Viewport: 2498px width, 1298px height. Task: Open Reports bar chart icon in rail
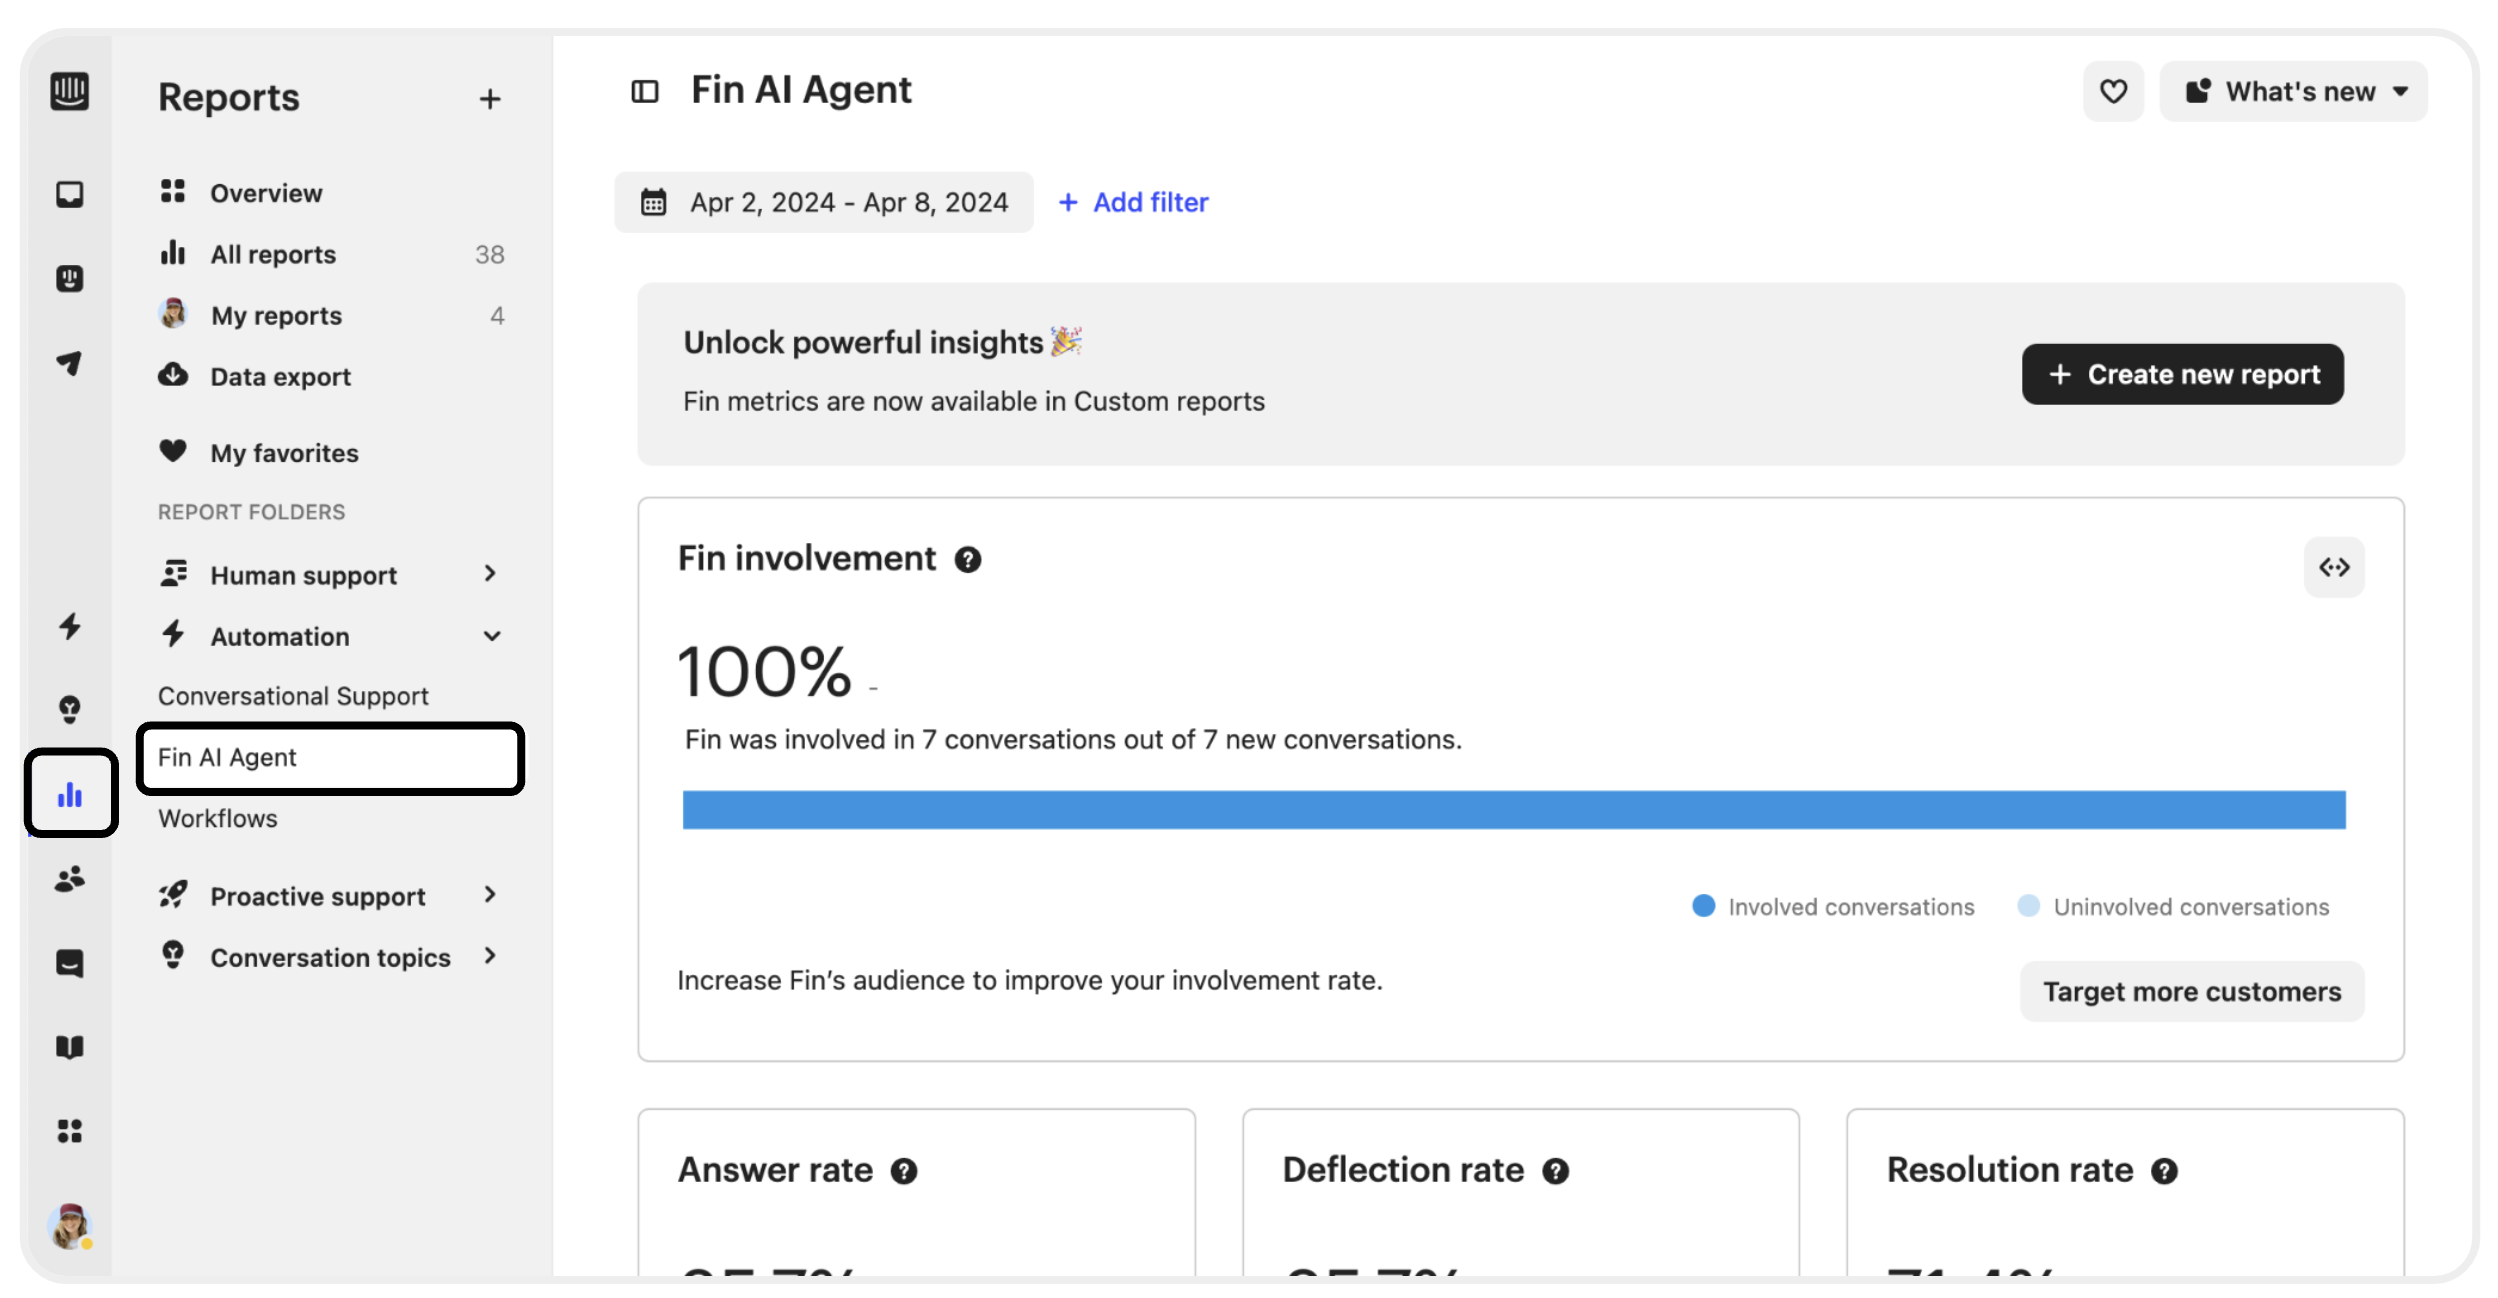click(70, 794)
